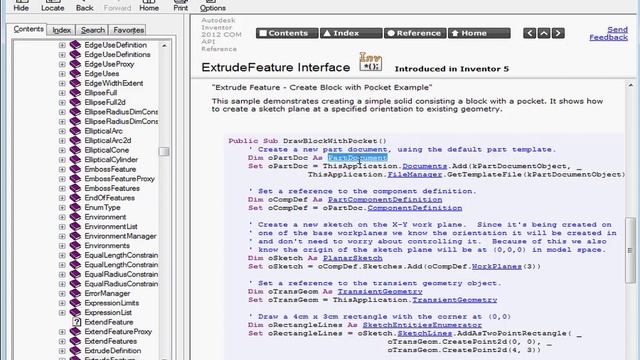Image resolution: width=640 pixels, height=360 pixels.
Task: Expand the EmbossFeature tree node
Action: pos(62,169)
